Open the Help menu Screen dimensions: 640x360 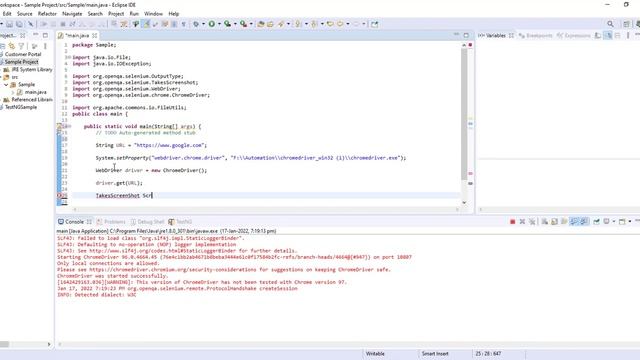(174, 13)
